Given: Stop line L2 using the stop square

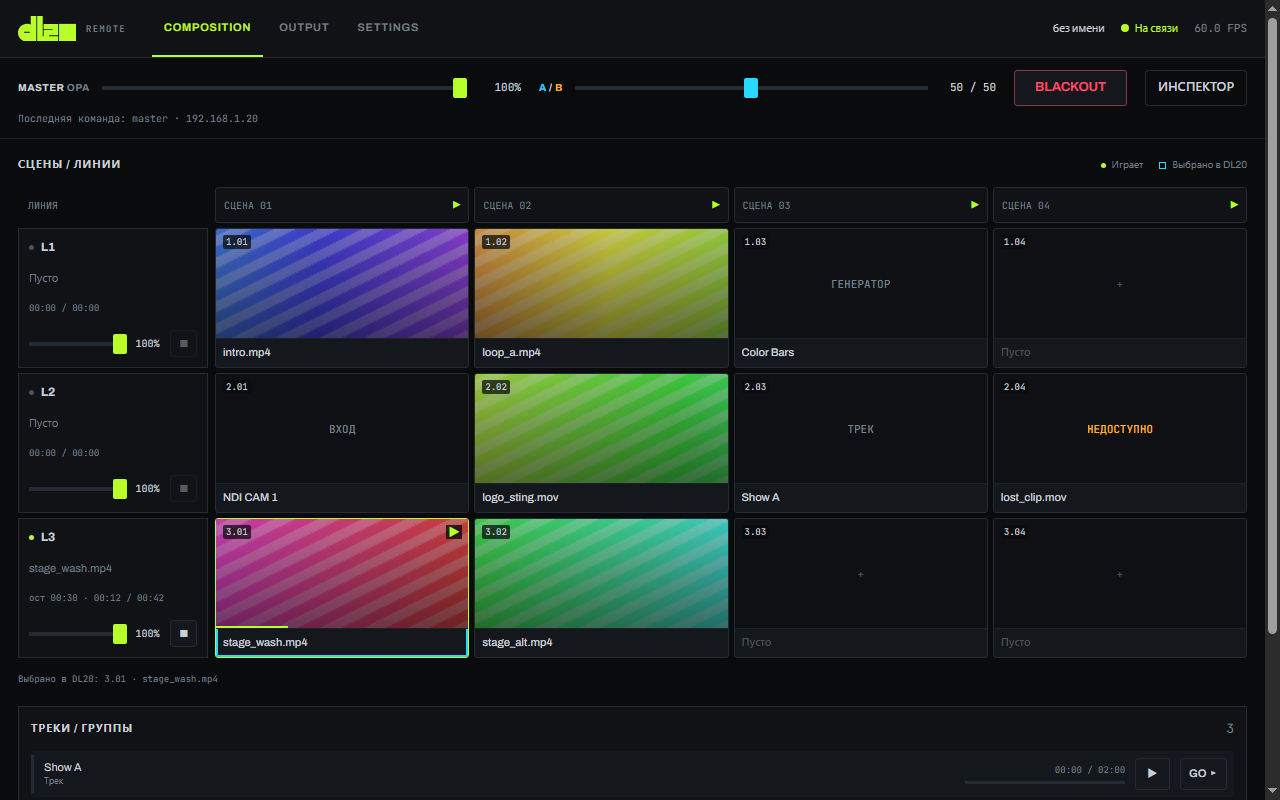Looking at the screenshot, I should pos(183,489).
